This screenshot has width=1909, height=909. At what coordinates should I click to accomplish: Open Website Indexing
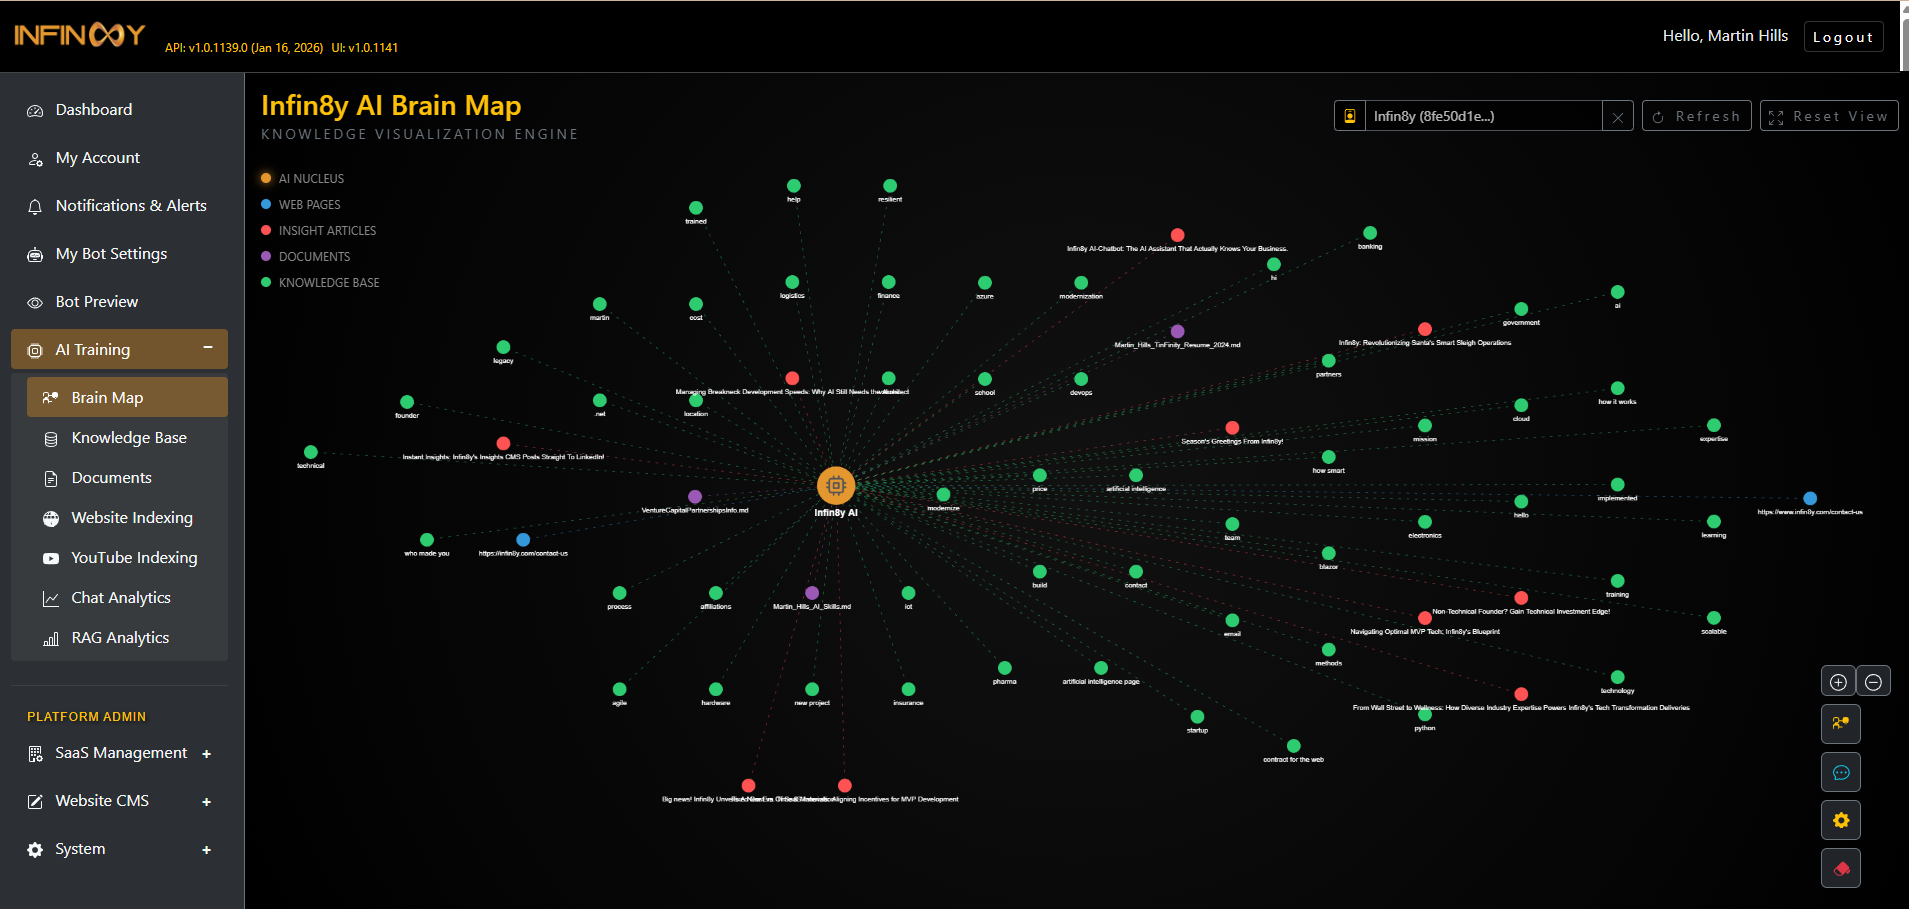(x=127, y=518)
